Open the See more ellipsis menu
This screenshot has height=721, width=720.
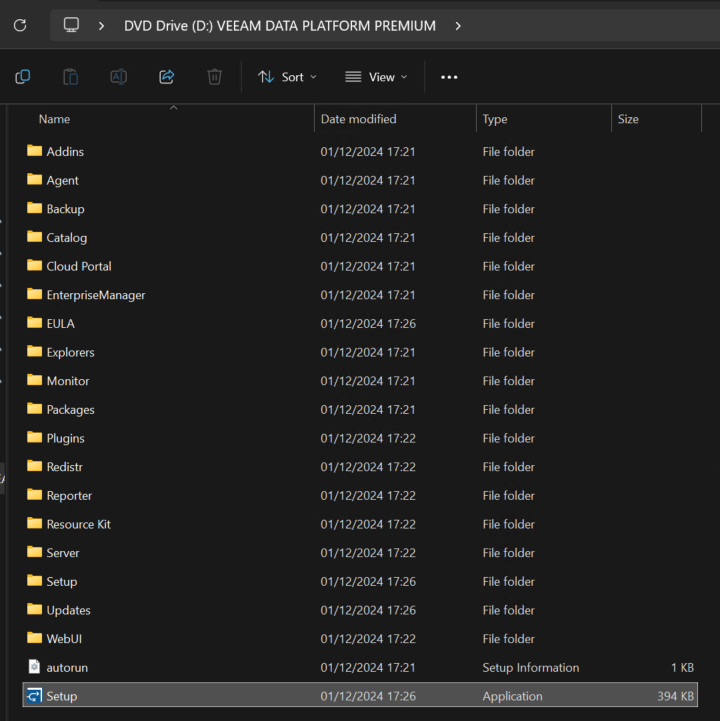pos(449,77)
